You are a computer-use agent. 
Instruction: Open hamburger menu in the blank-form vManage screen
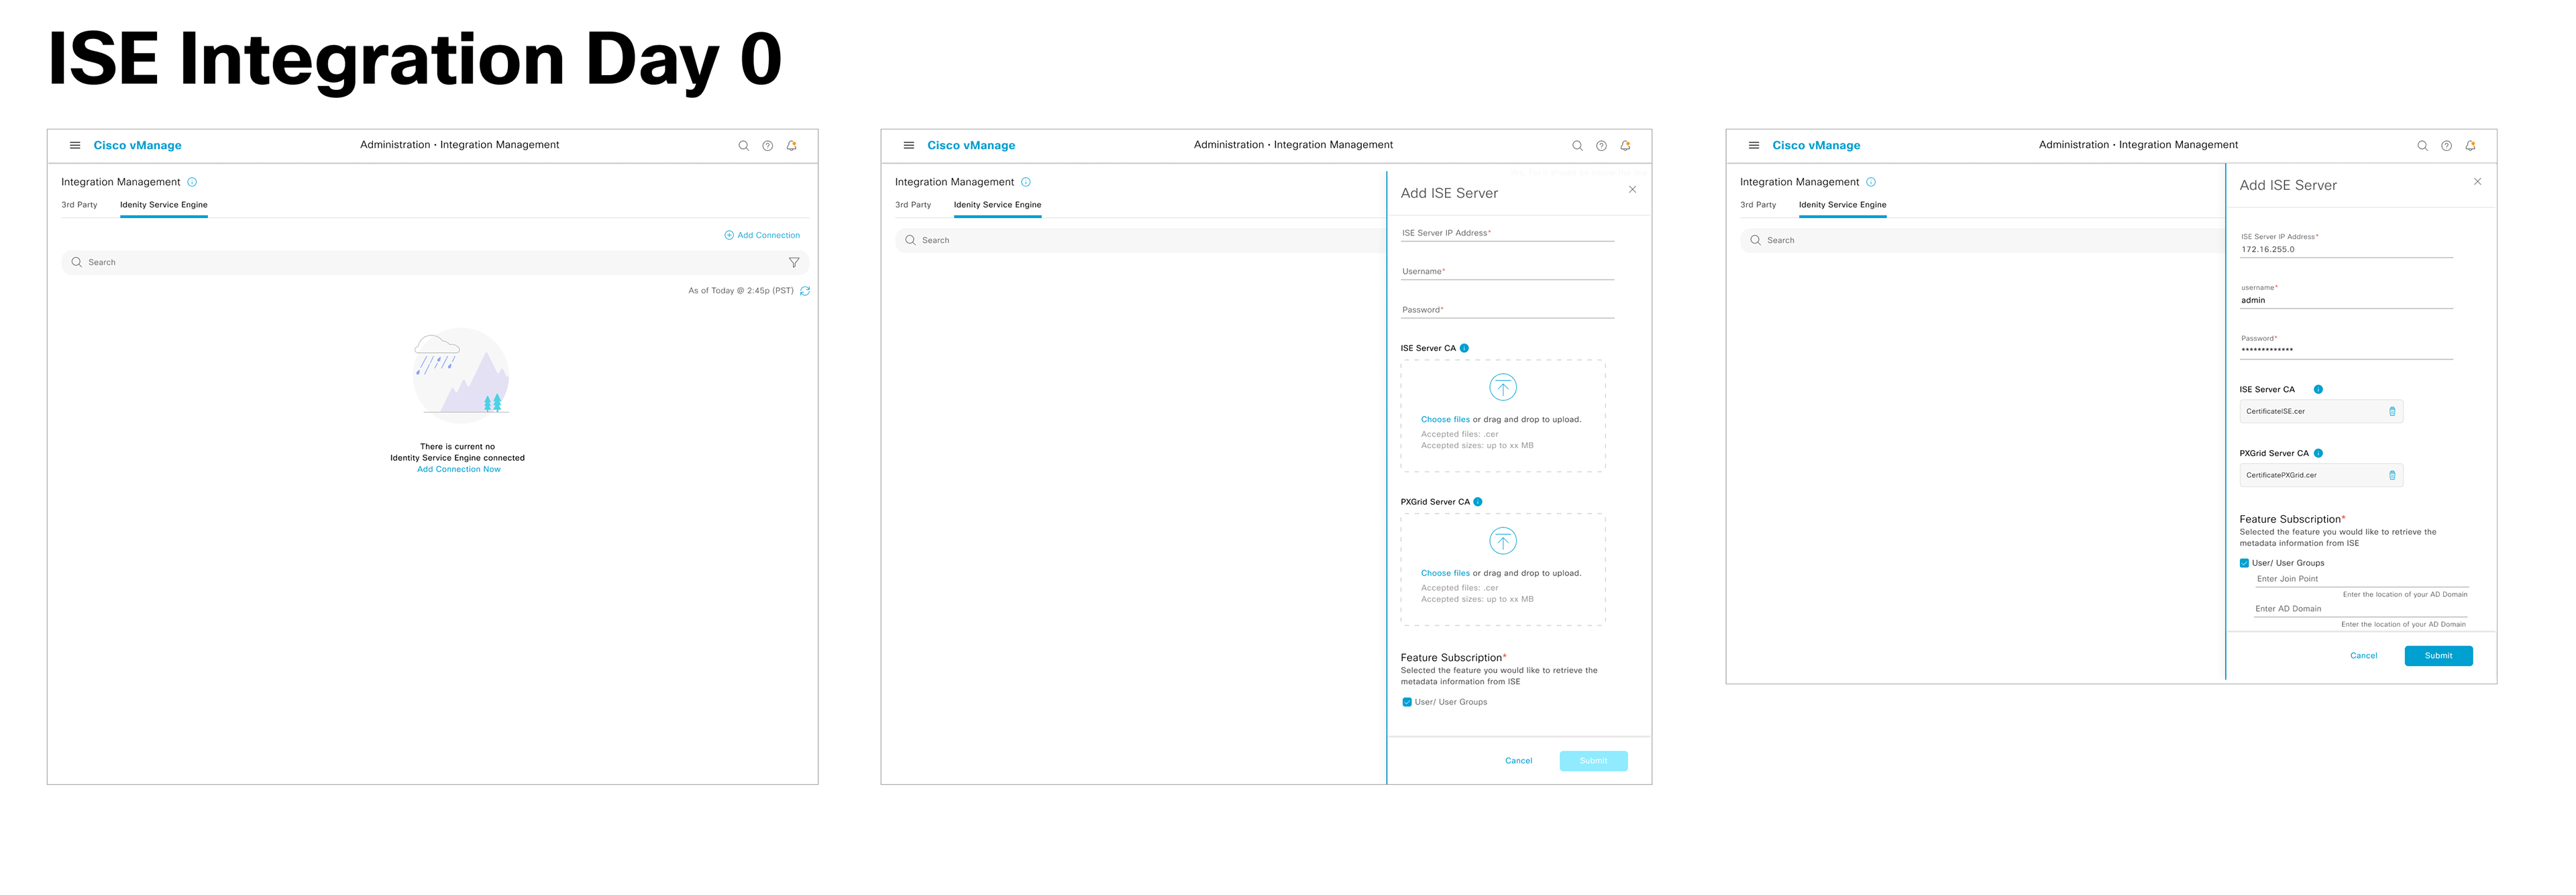click(x=908, y=145)
